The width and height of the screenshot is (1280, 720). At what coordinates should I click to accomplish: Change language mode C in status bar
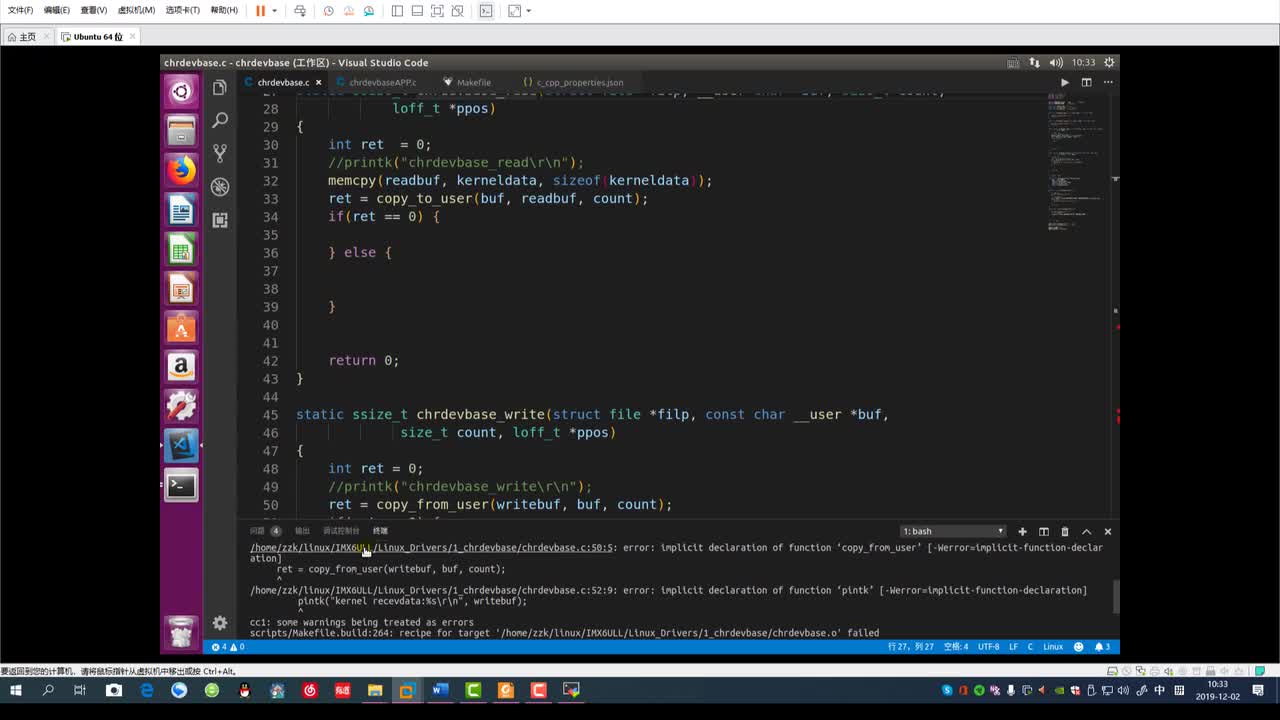[1030, 647]
